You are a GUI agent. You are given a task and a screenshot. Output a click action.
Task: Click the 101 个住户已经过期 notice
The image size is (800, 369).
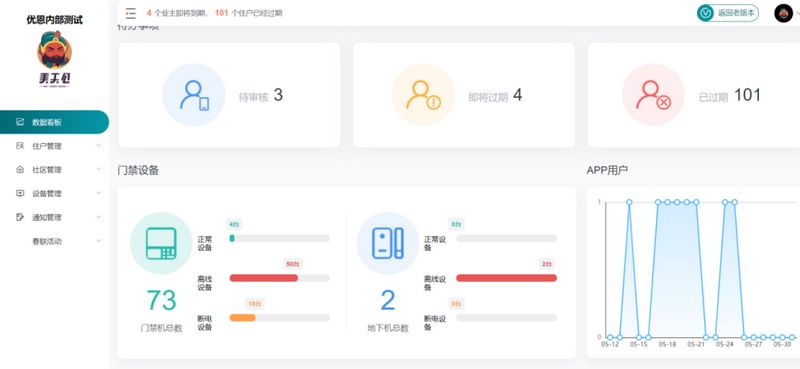(248, 13)
